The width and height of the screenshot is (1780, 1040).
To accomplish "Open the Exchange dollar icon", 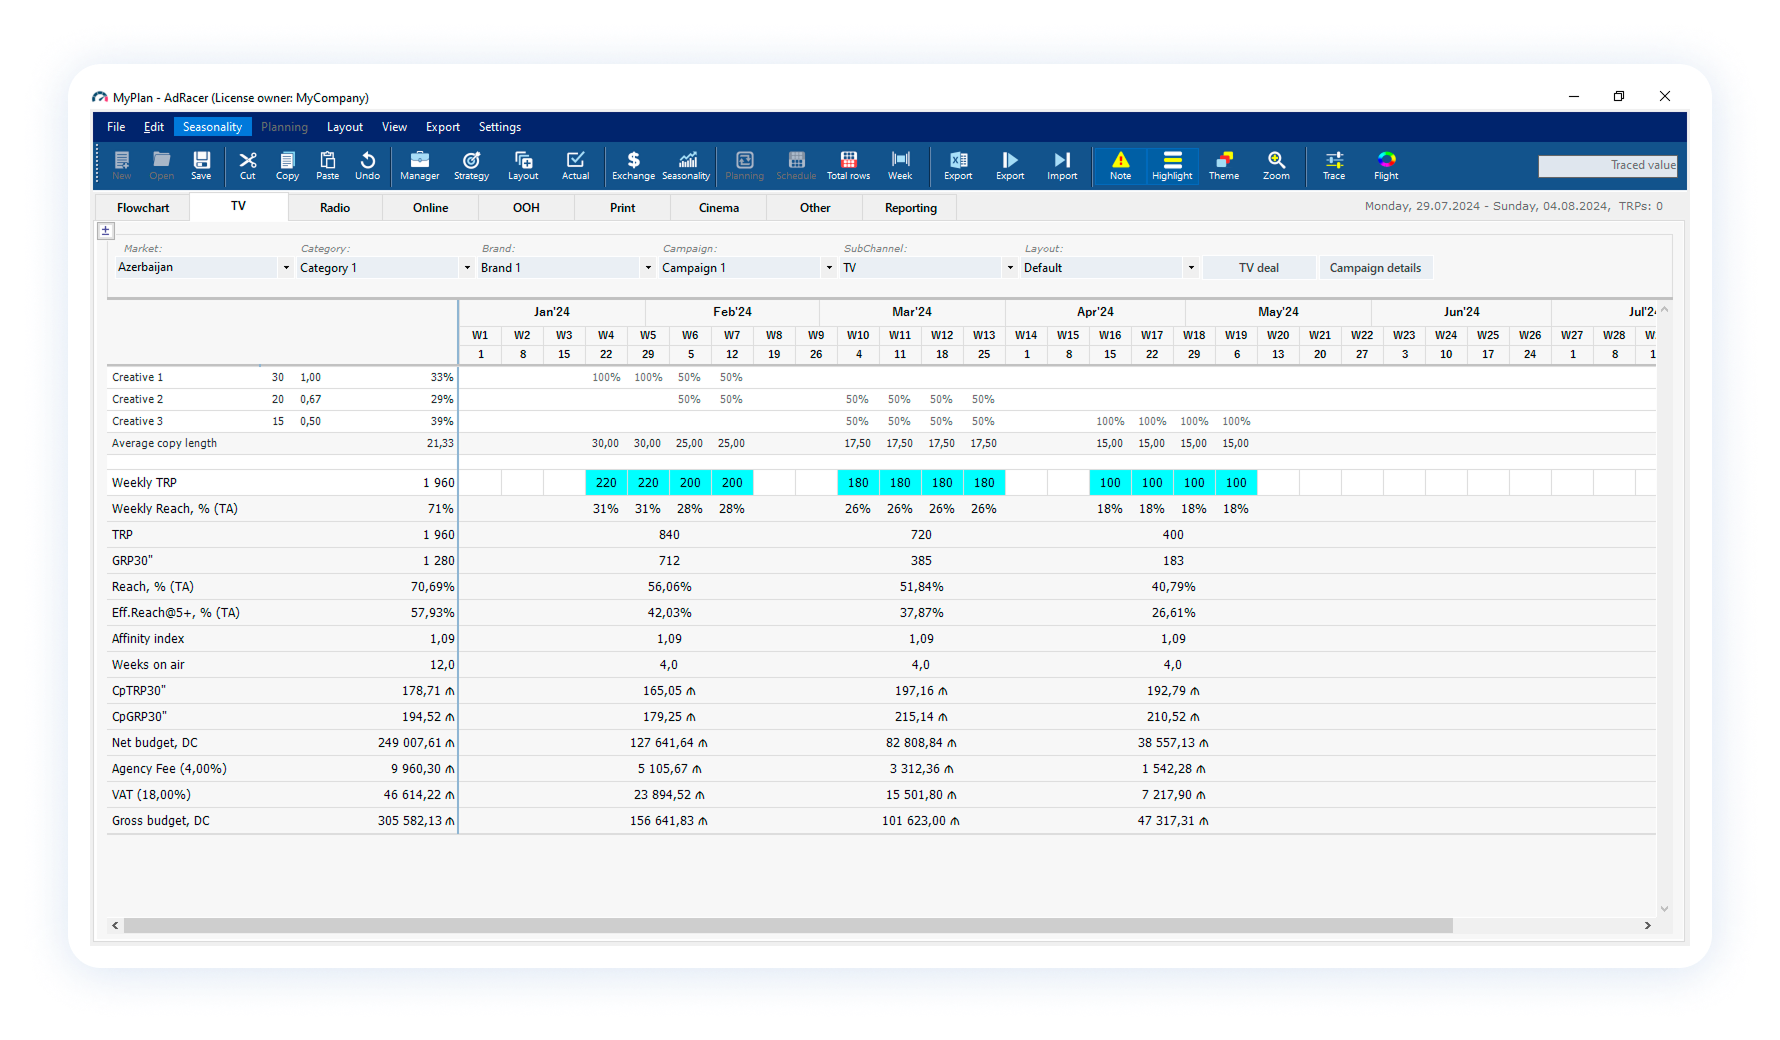I will point(633,165).
